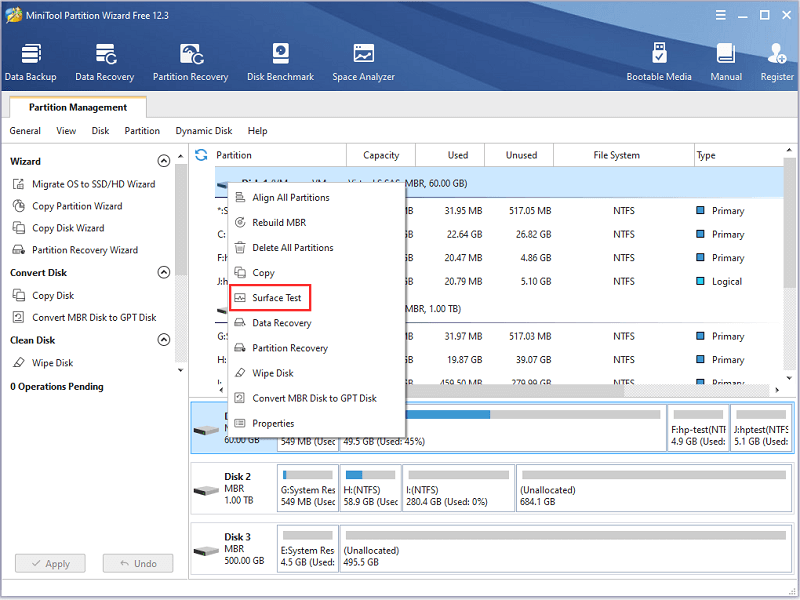This screenshot has width=800, height=600.
Task: Select Copy in the context menu
Action: point(316,272)
